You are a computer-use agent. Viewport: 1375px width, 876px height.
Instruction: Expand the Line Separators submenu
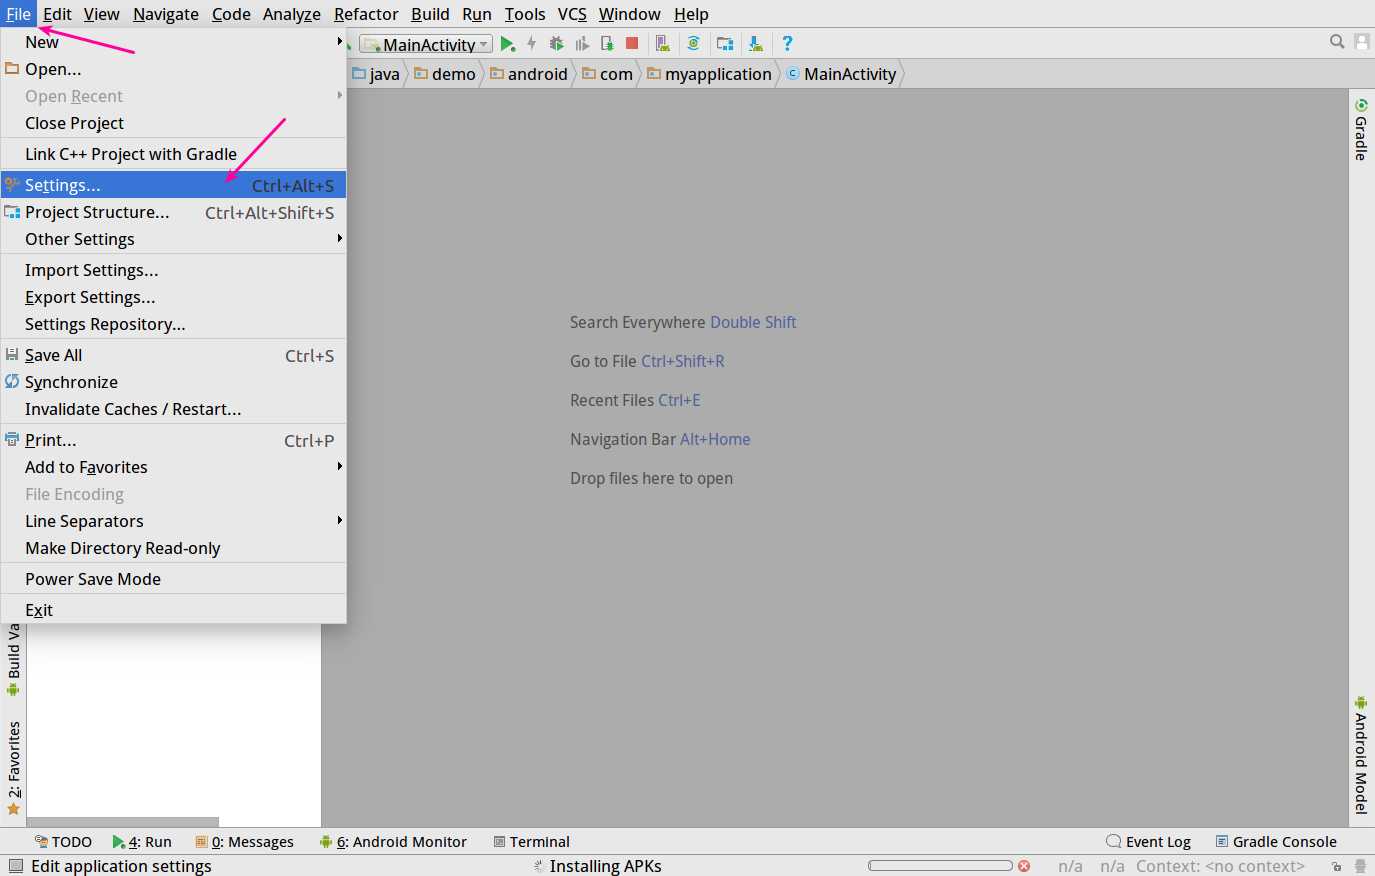pyautogui.click(x=173, y=521)
